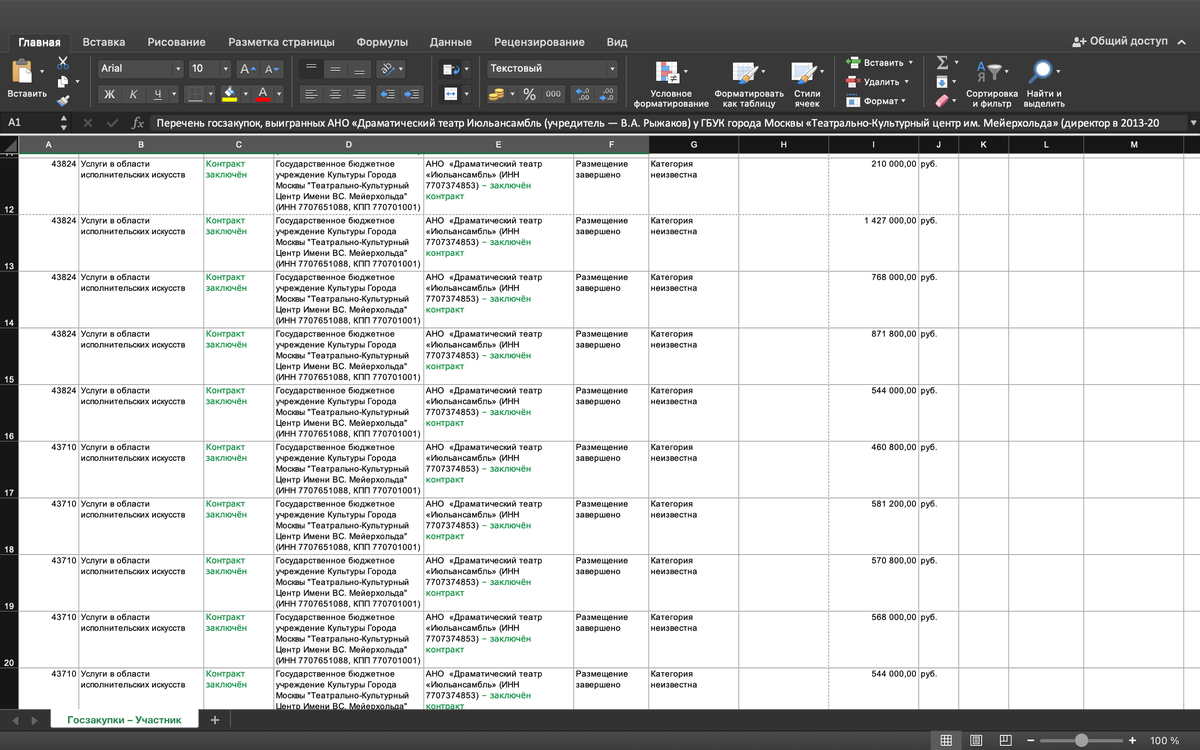Open the Рецензирование ribbon tab

point(539,42)
